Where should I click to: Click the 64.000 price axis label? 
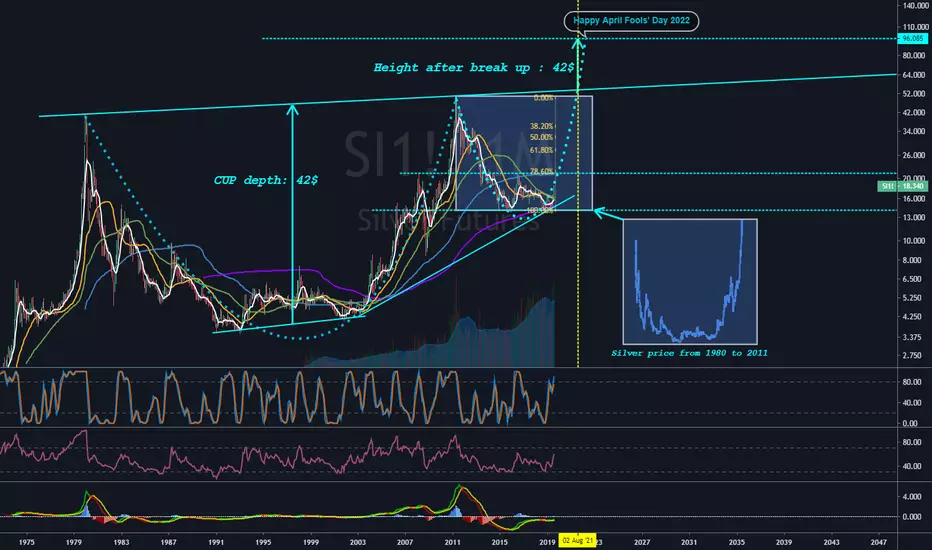click(914, 75)
